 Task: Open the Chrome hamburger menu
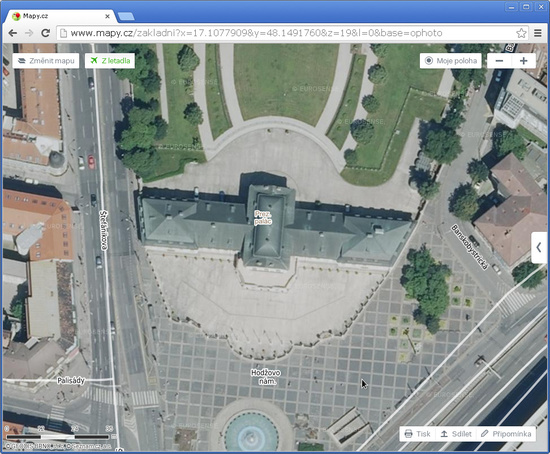(538, 33)
